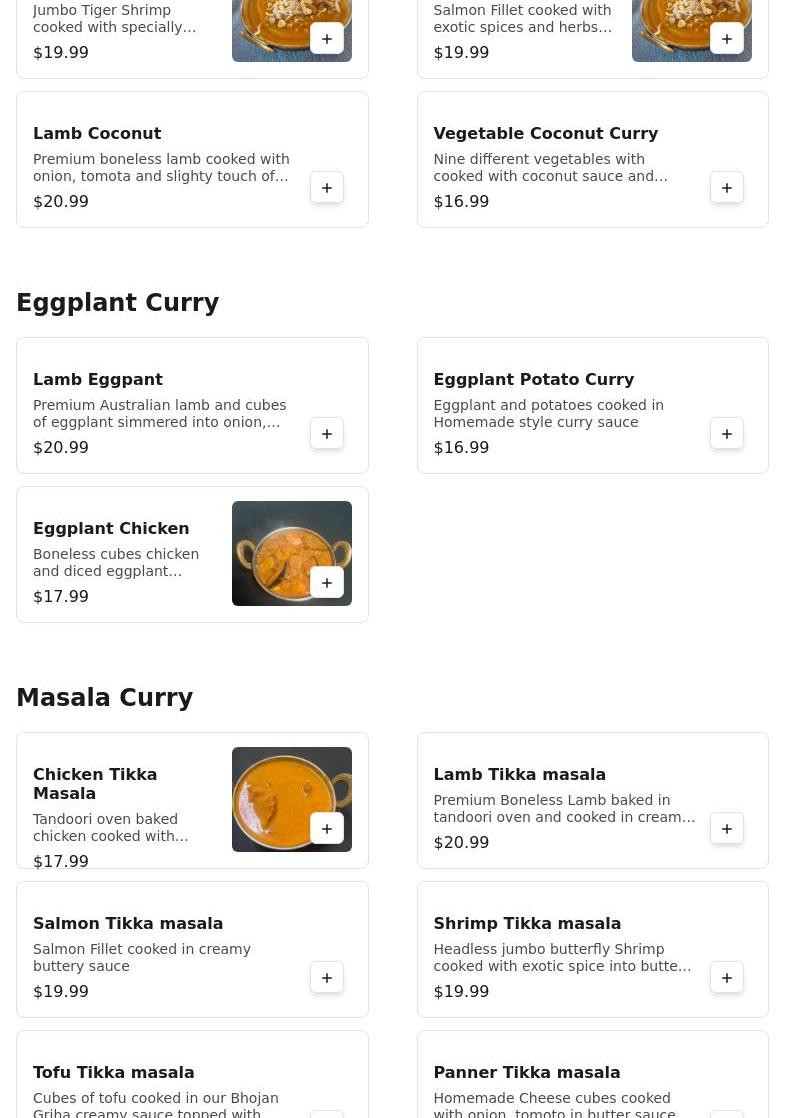
Task: Add Eggplant Potato Curry via plus icon
Action: (727, 434)
